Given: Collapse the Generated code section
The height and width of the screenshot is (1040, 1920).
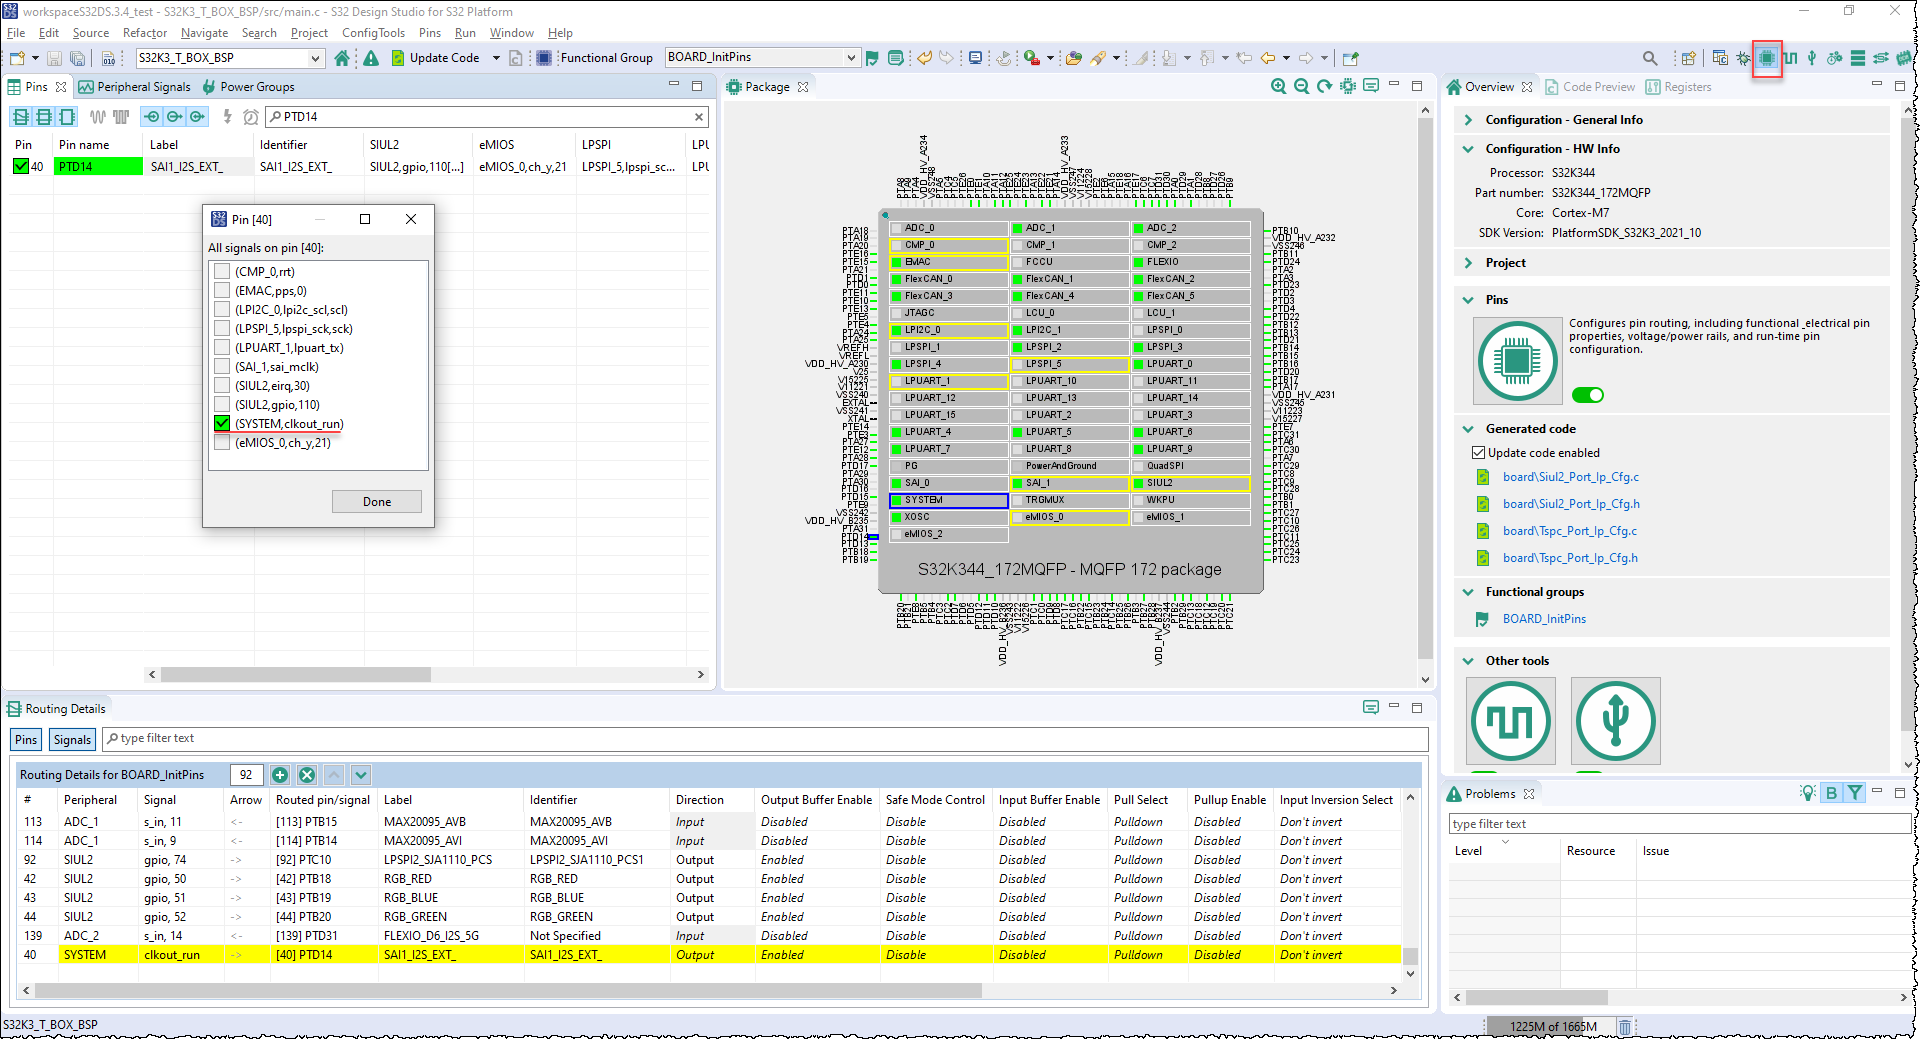Looking at the screenshot, I should [1467, 428].
